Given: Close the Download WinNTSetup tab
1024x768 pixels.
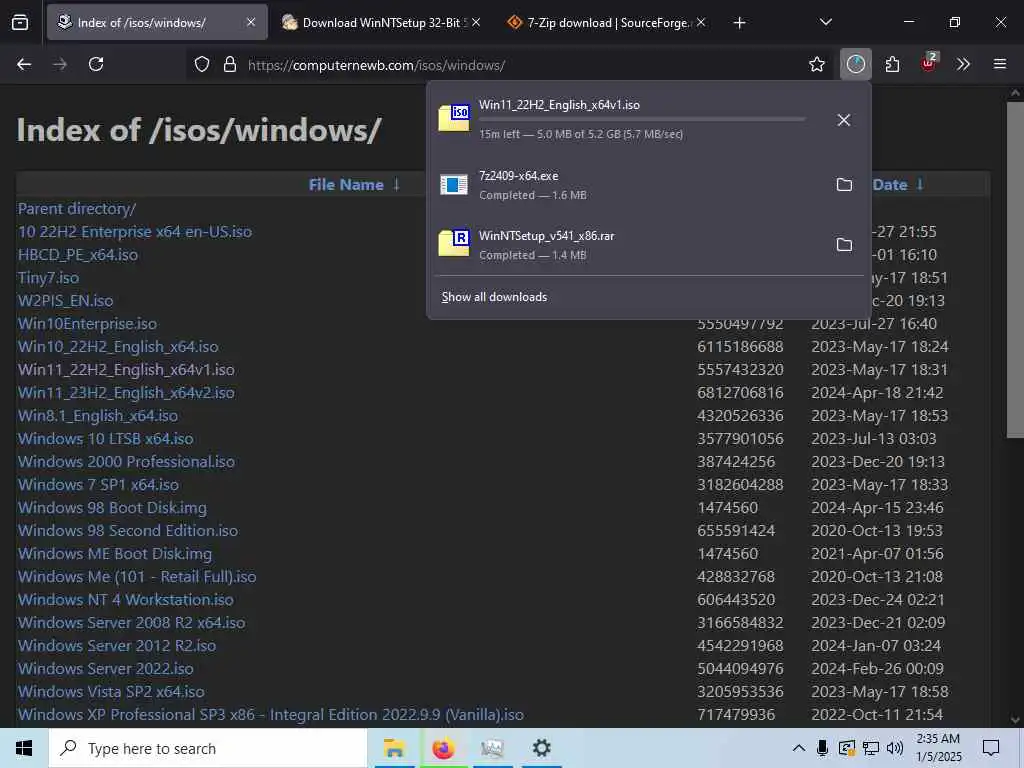Looking at the screenshot, I should pyautogui.click(x=476, y=22).
